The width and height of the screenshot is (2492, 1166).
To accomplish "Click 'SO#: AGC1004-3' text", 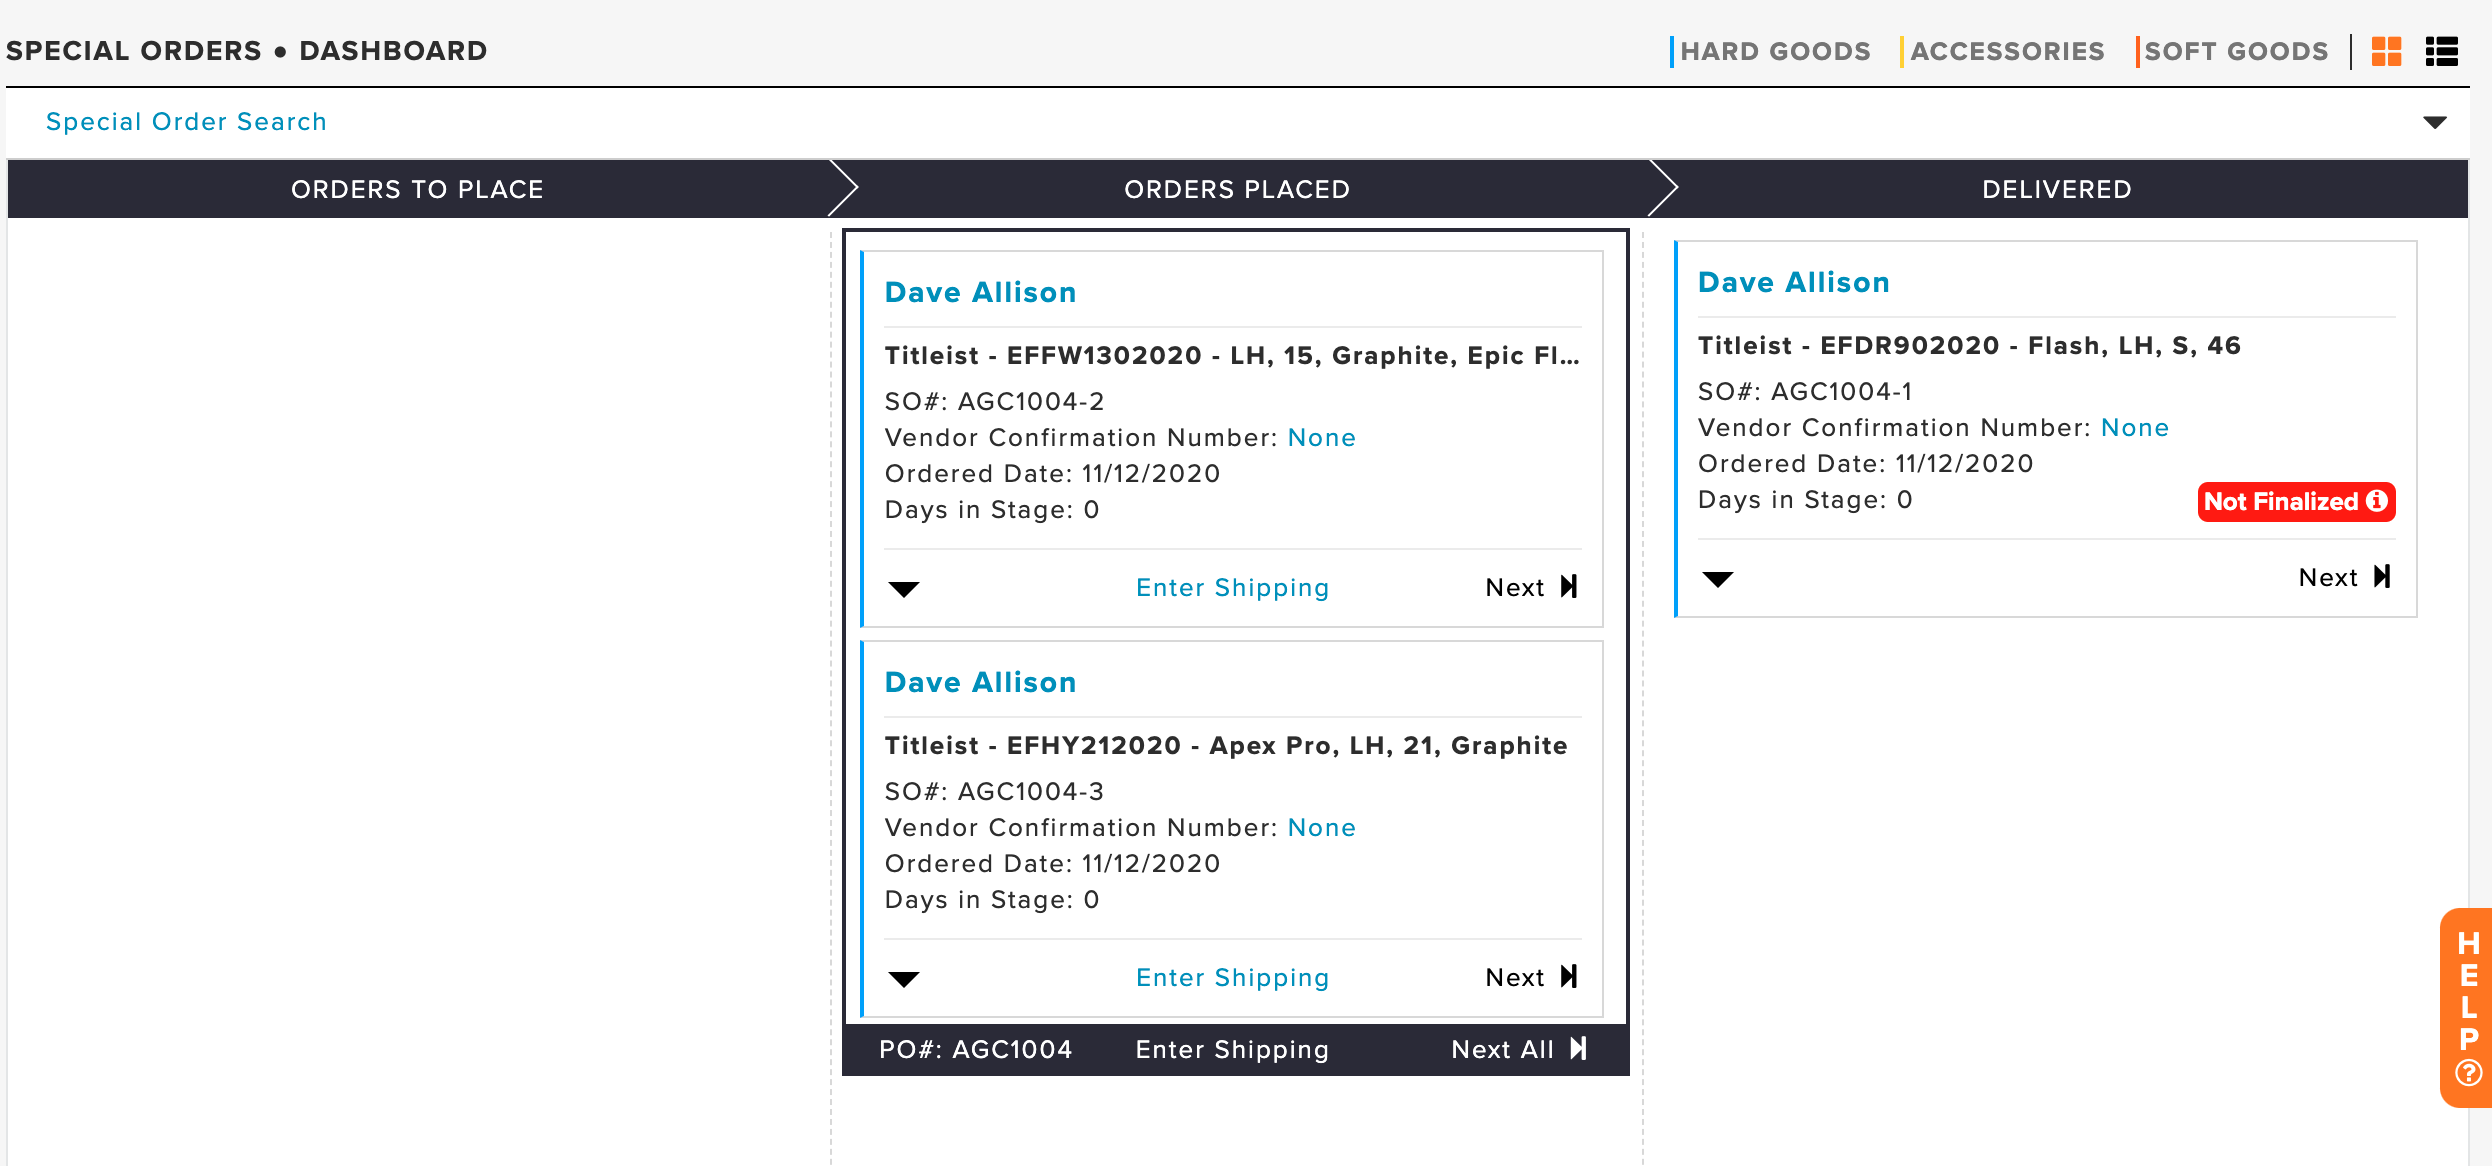I will [995, 791].
